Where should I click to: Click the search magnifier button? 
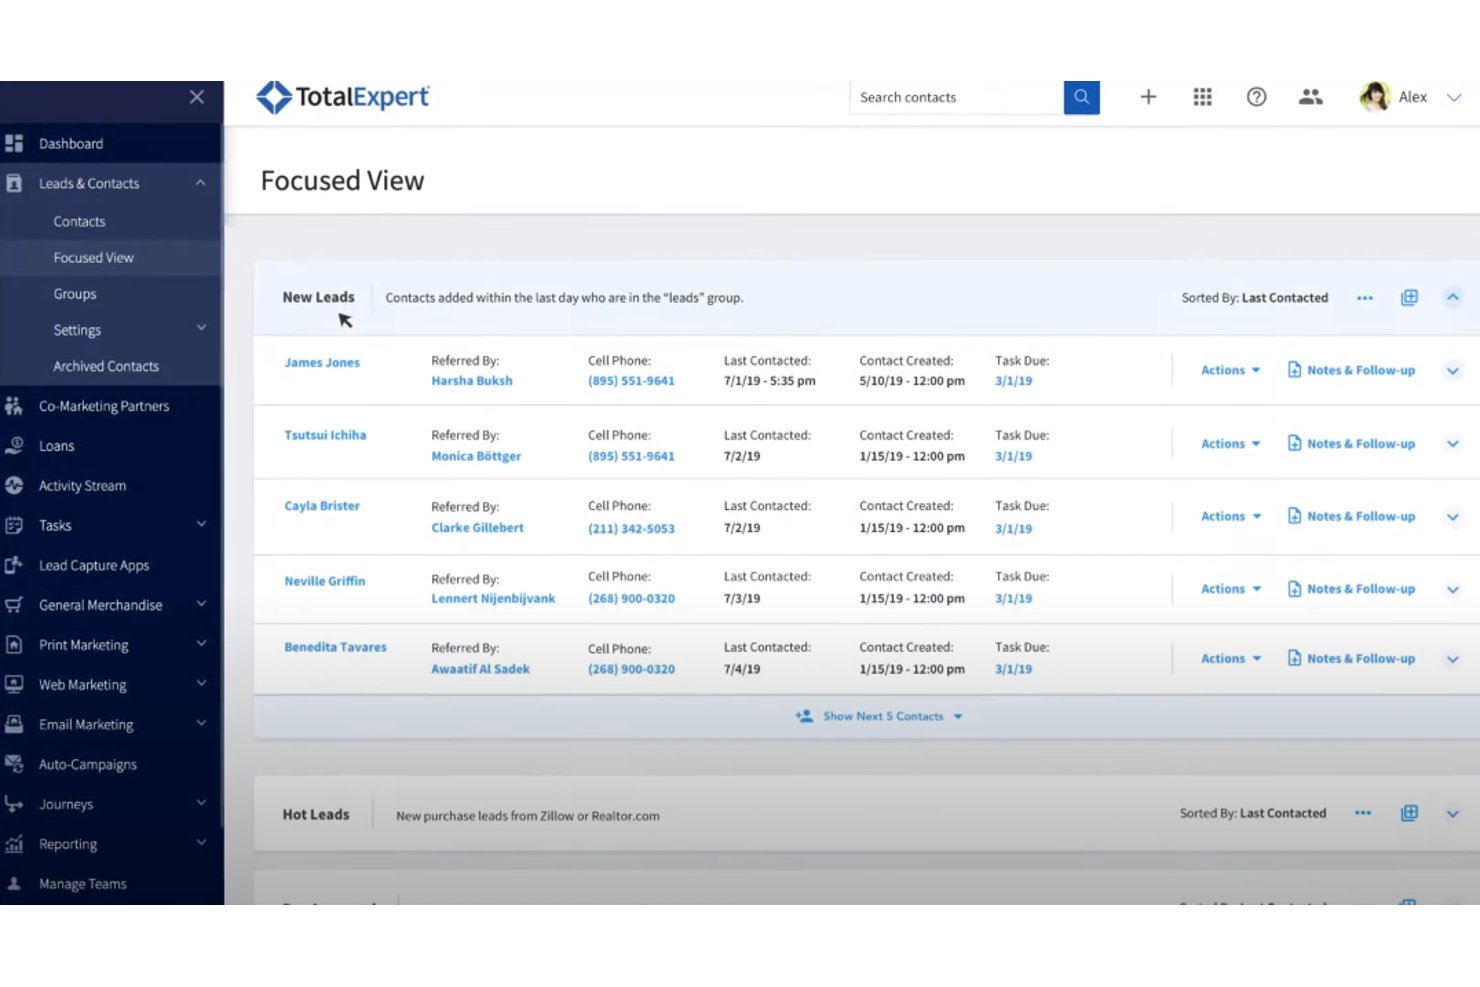[x=1081, y=97]
